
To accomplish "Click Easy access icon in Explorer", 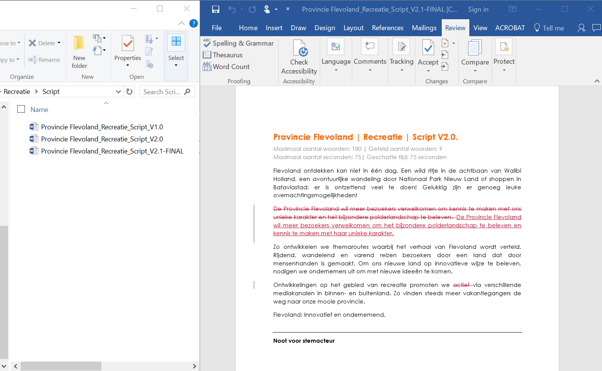I will point(99,51).
